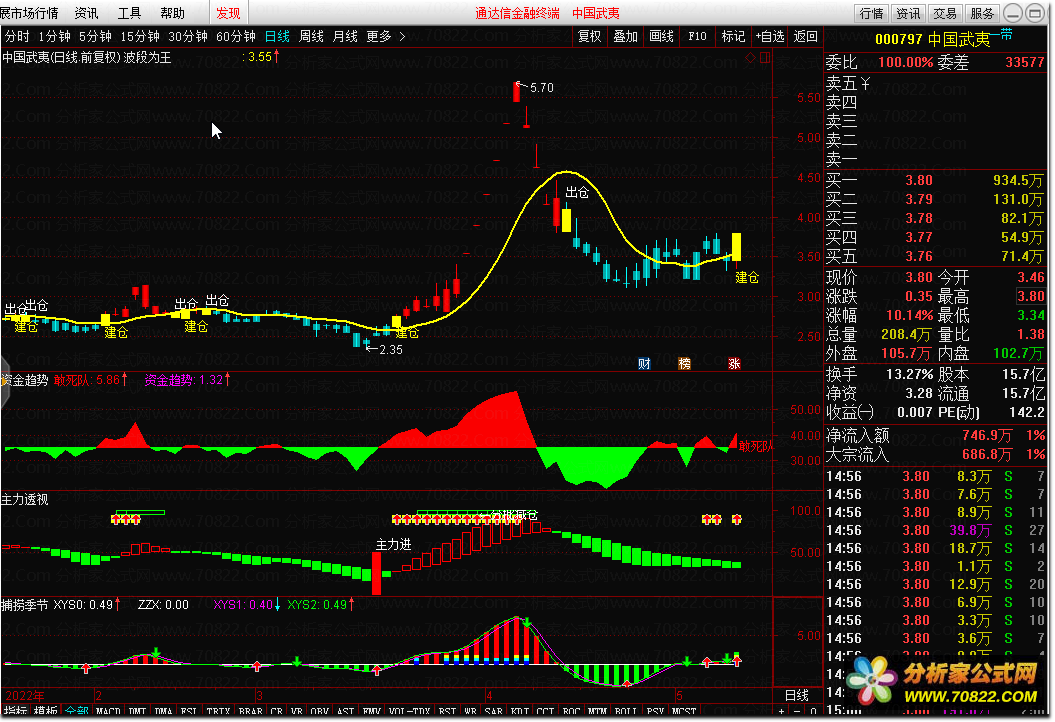Image resolution: width=1055 pixels, height=722 pixels.
Task: Open the 复权 adjustment options
Action: [x=589, y=36]
